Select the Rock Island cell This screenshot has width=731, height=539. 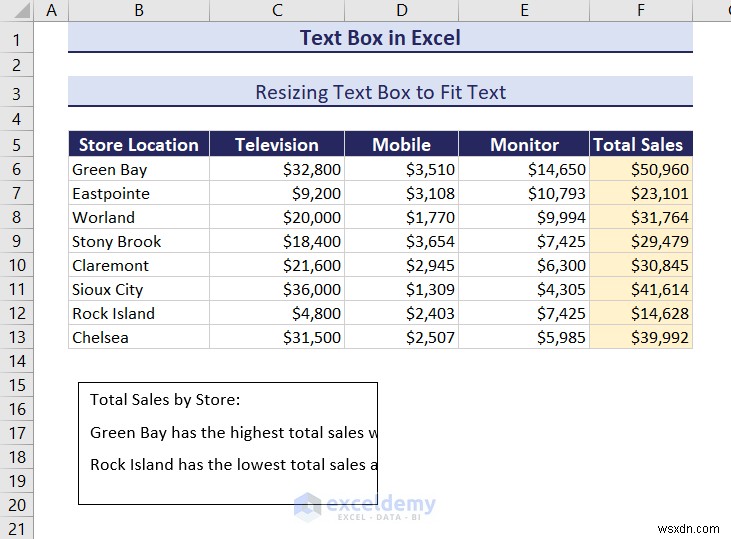(139, 313)
